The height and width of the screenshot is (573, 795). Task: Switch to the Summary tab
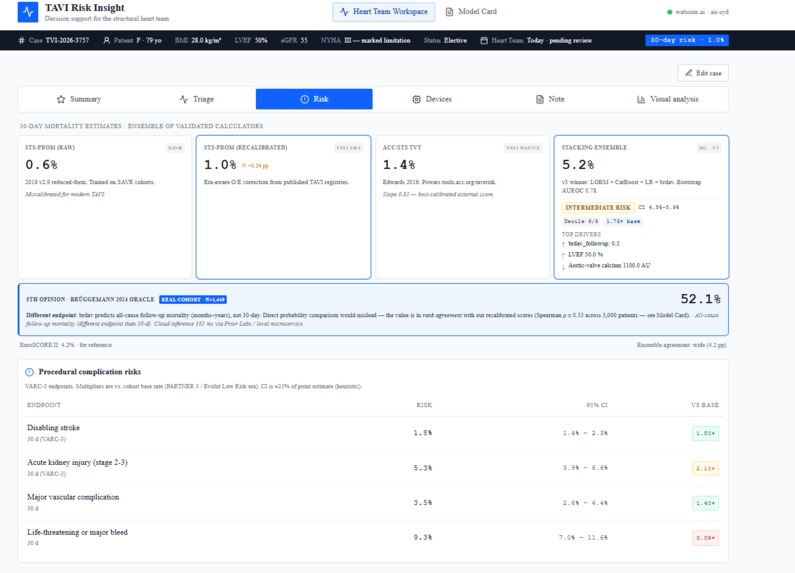coord(79,99)
